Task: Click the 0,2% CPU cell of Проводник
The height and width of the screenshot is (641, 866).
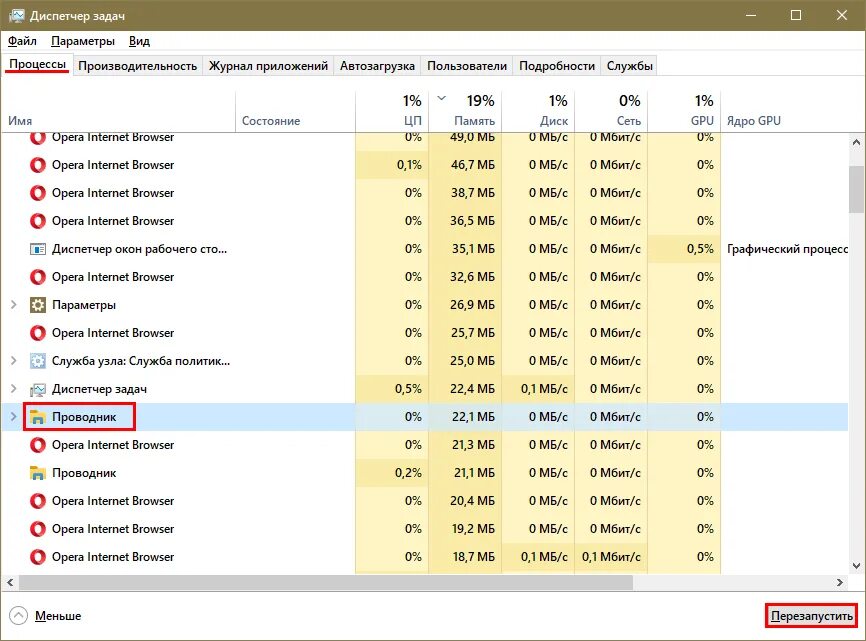Action: (x=392, y=473)
